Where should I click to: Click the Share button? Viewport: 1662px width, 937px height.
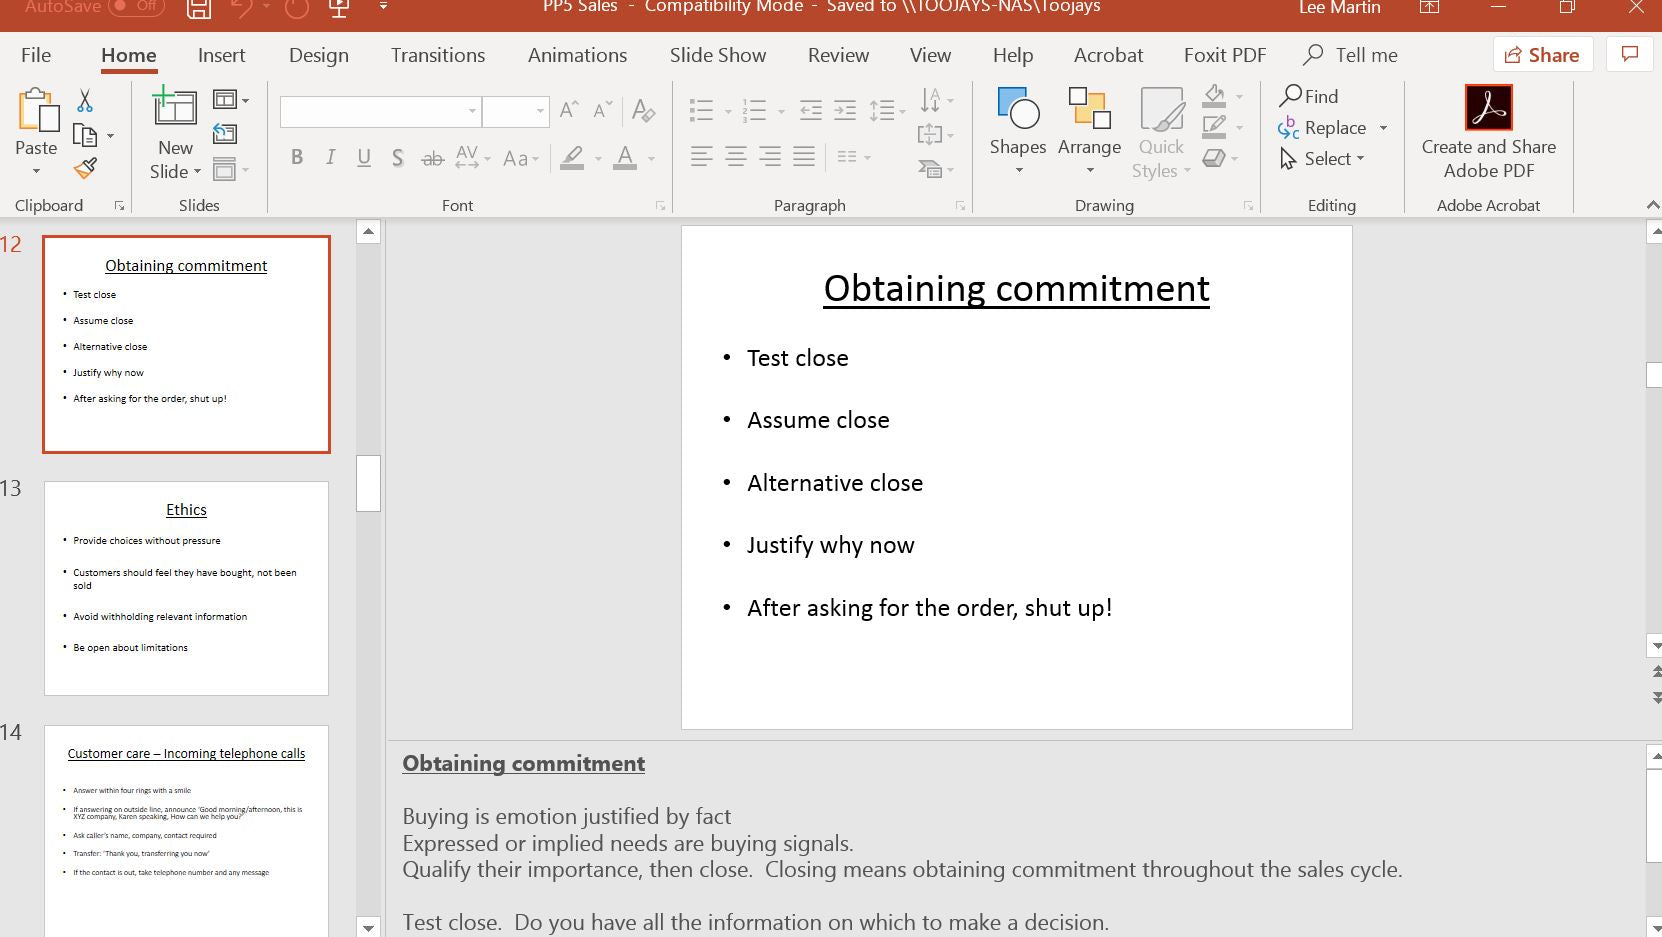1542,54
